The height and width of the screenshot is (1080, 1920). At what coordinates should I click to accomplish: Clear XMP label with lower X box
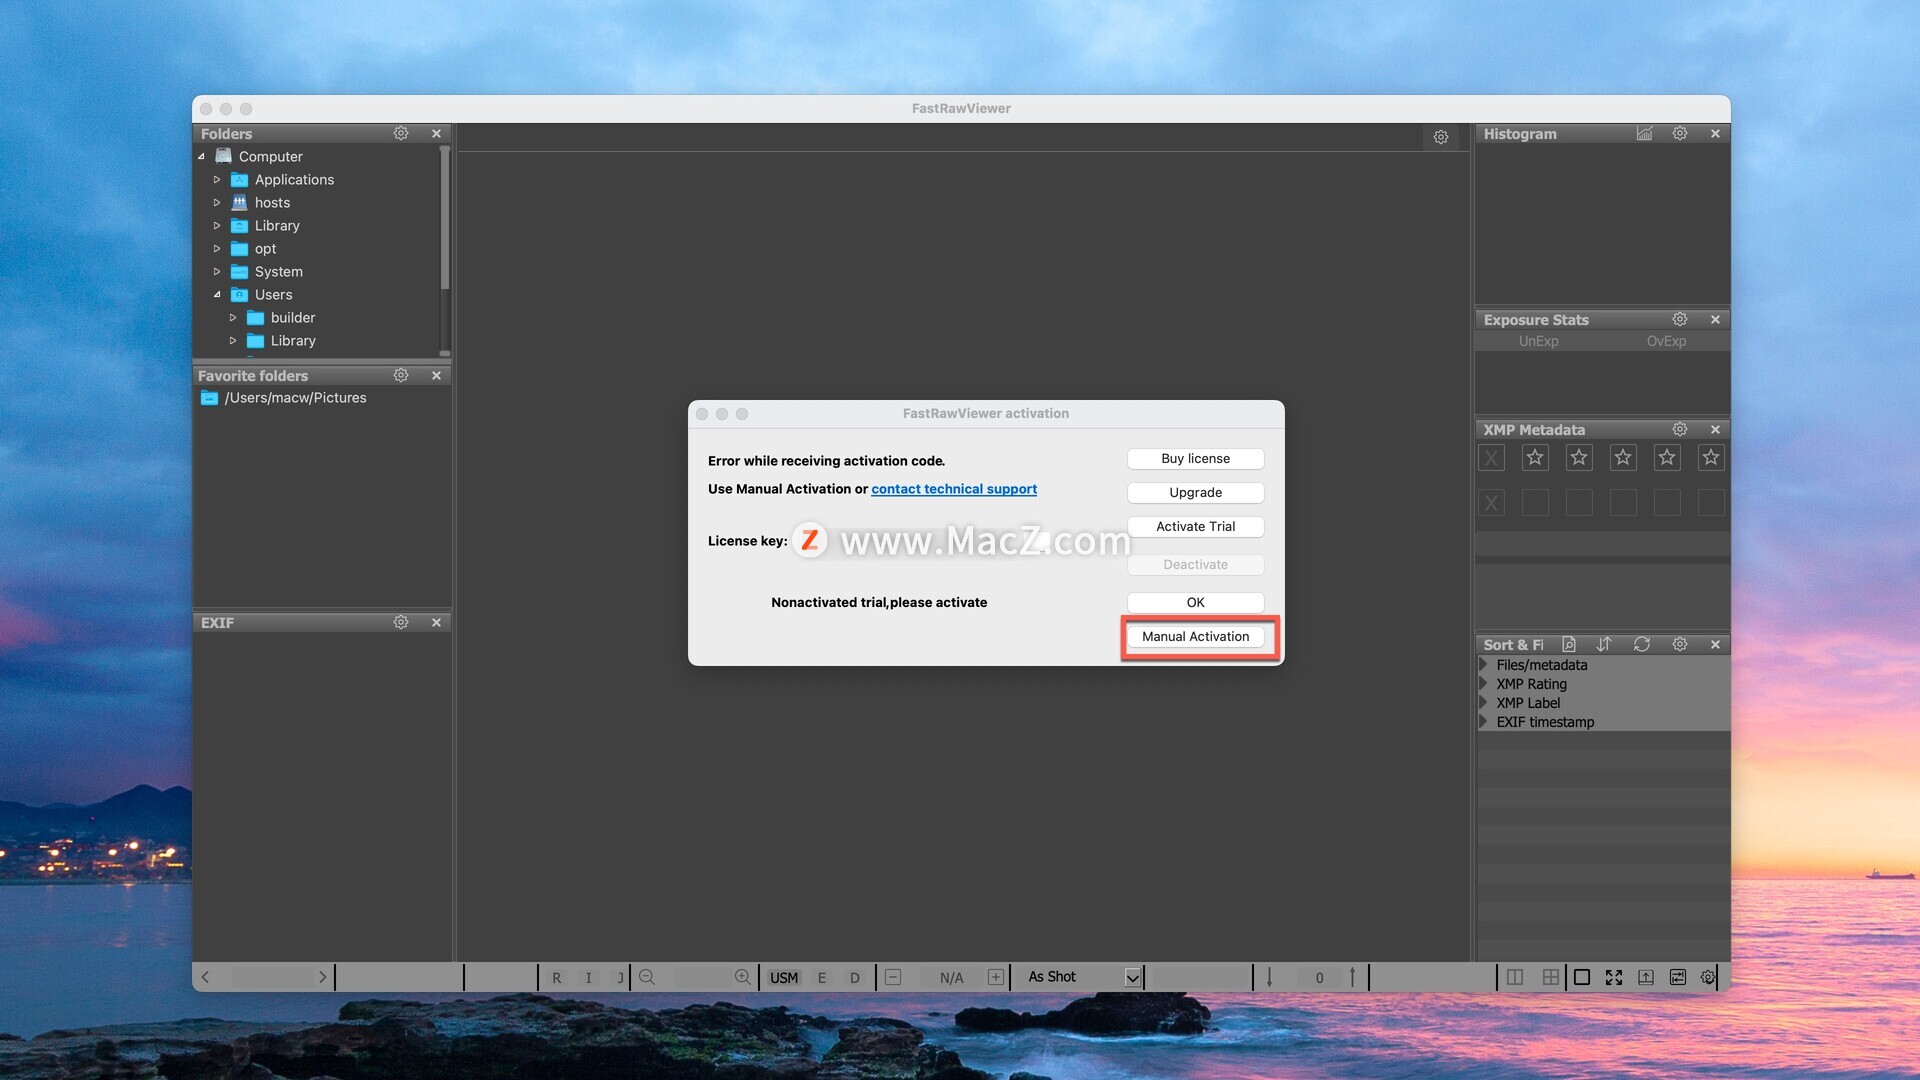[1491, 502]
